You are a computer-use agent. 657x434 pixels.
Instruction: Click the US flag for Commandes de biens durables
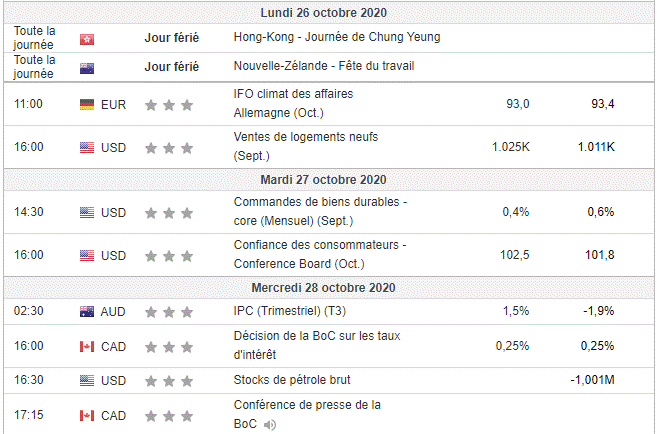click(87, 212)
